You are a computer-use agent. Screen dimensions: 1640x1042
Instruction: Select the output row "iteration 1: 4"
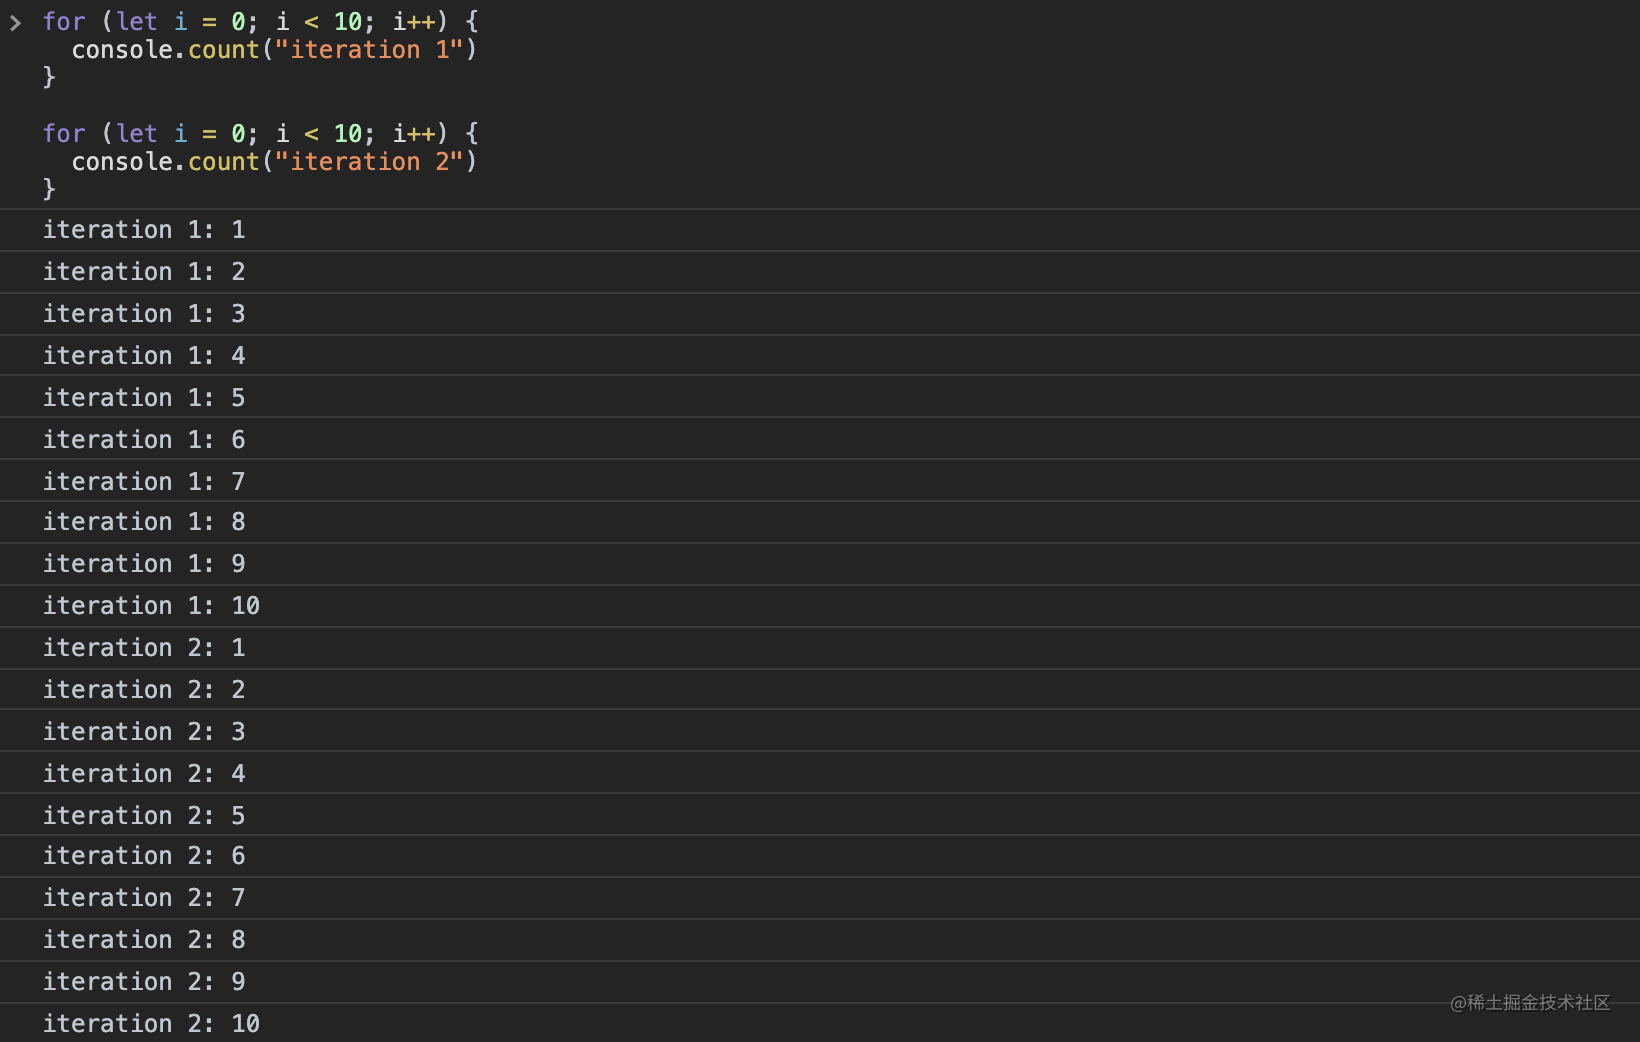(x=820, y=356)
